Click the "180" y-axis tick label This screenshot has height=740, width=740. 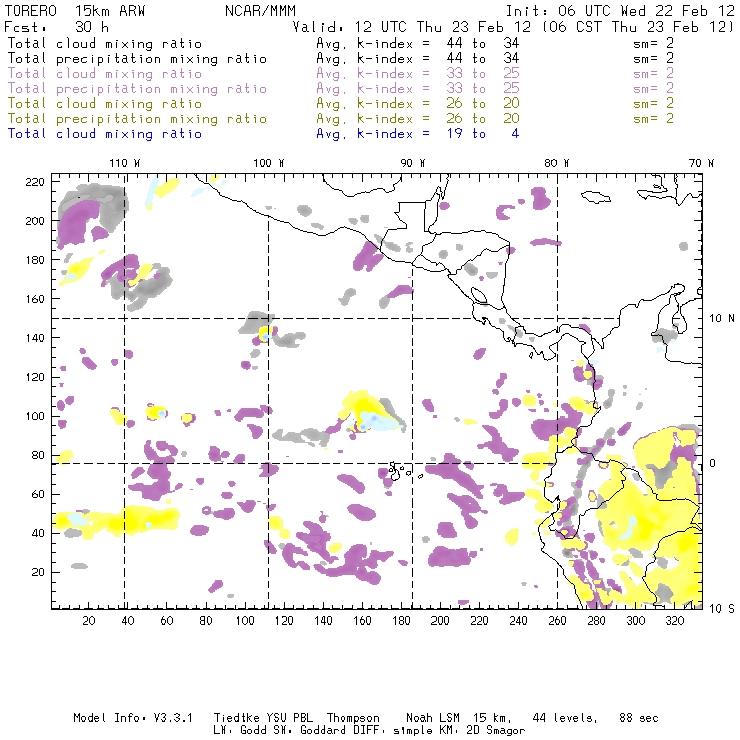point(35,260)
